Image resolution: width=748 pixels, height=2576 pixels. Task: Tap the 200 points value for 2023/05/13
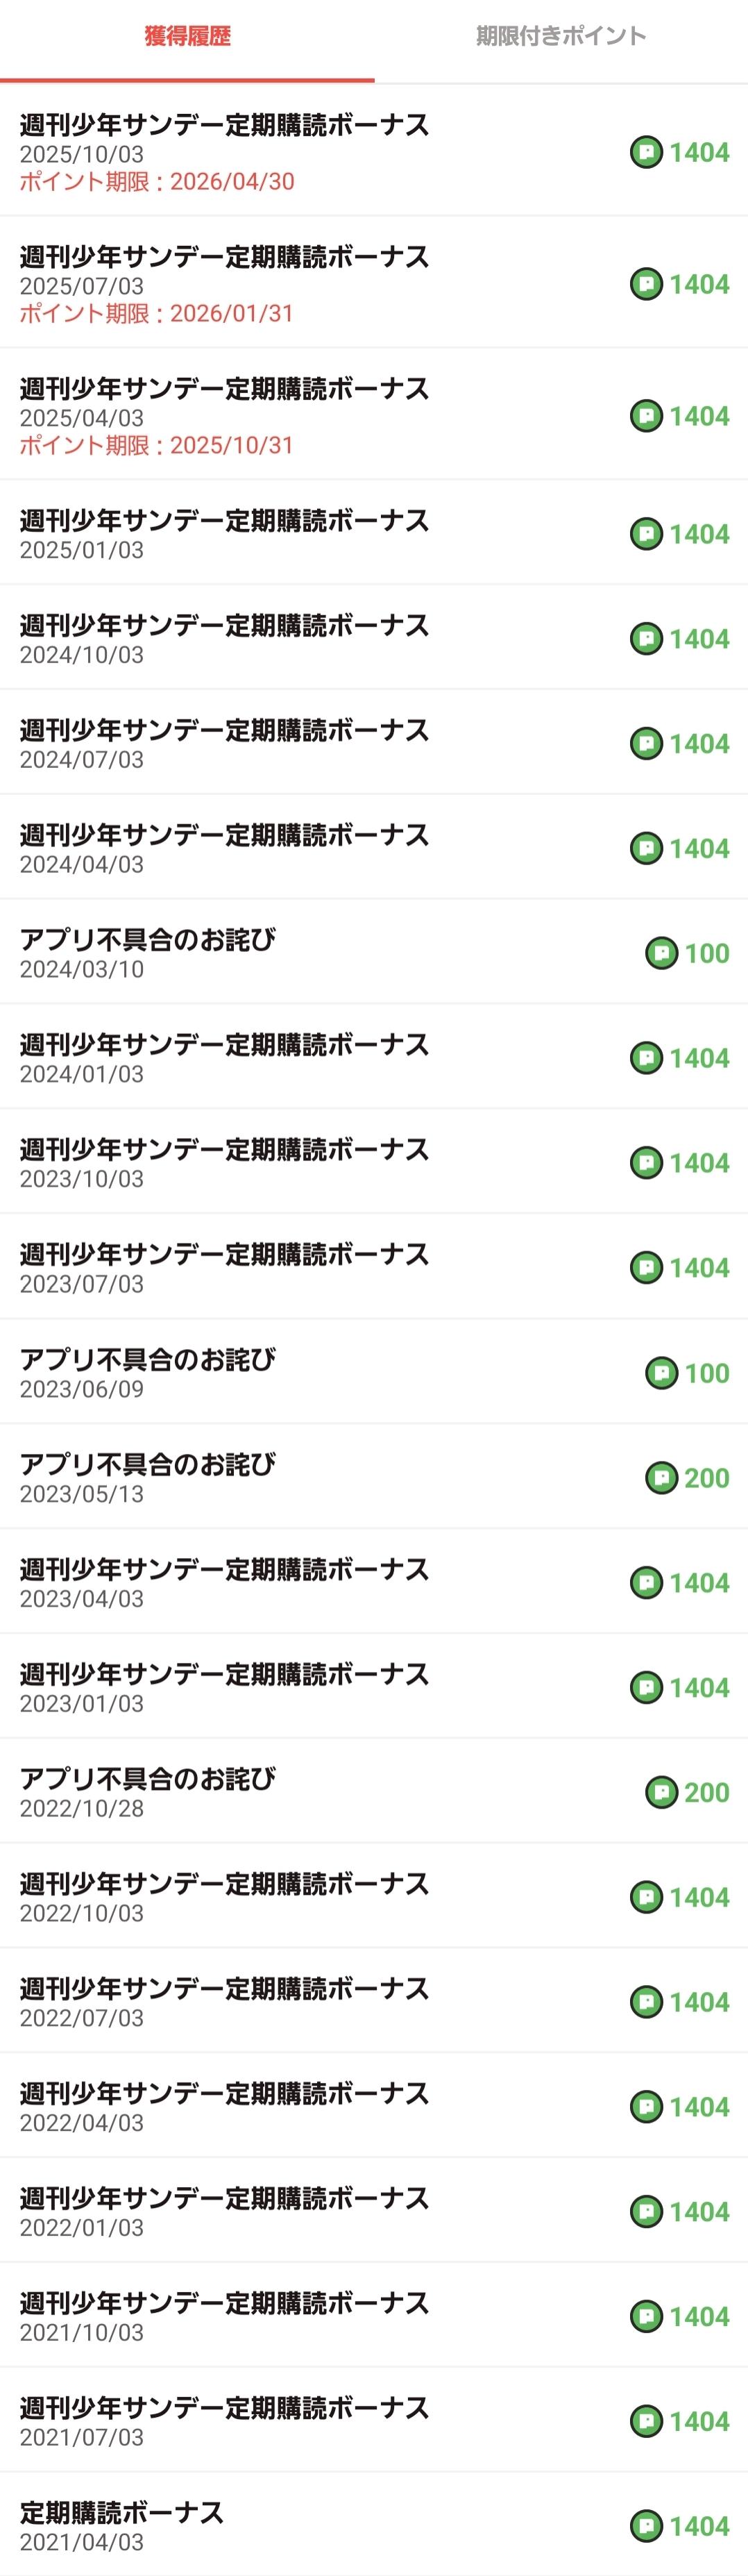pos(706,1478)
